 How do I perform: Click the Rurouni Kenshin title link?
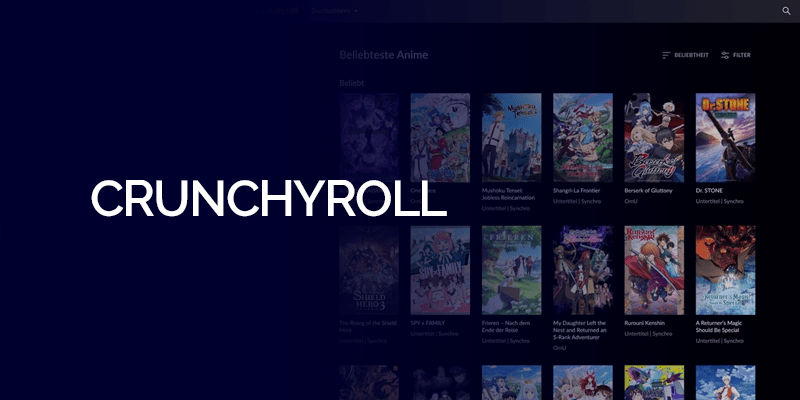click(x=646, y=323)
